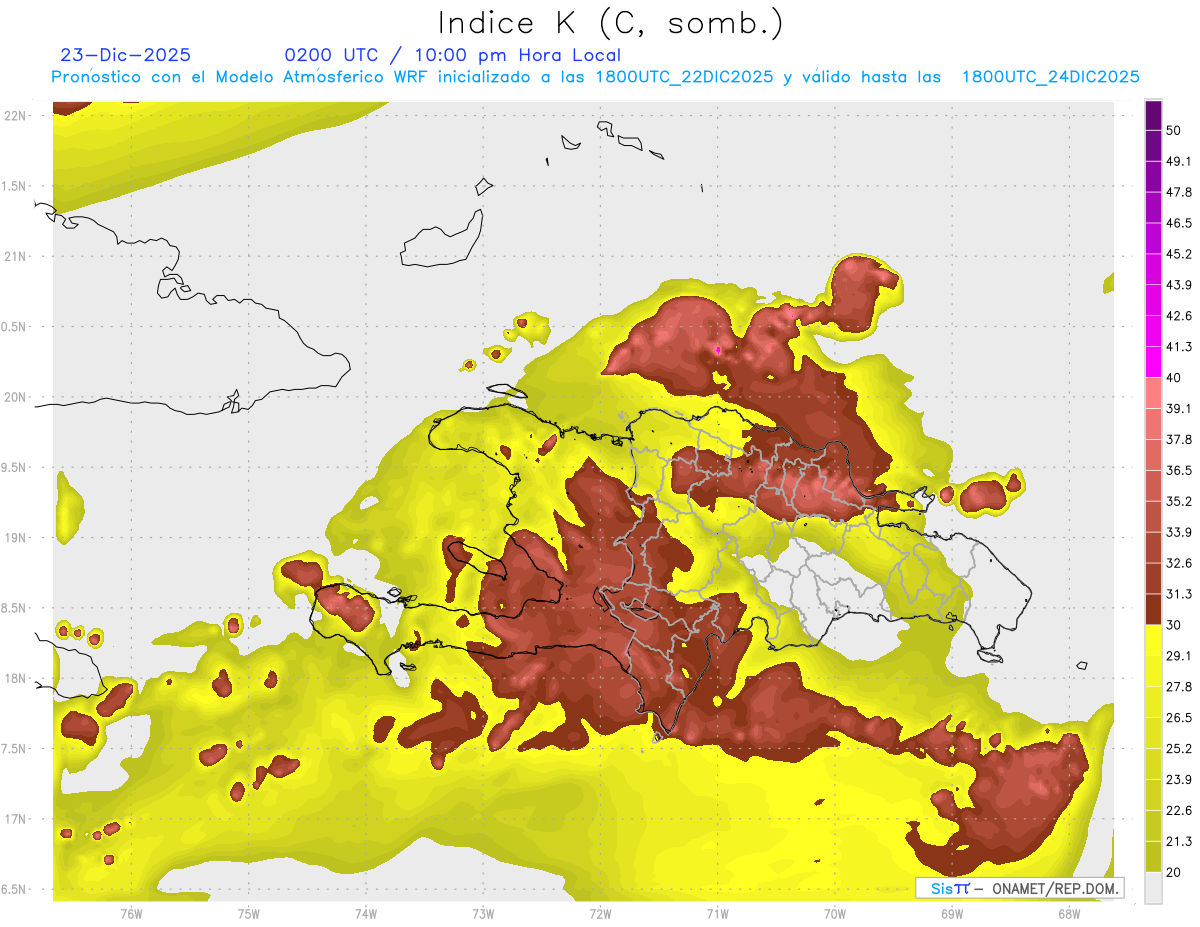Viewport: 1200px width, 927px height.
Task: Click the "0200 UTC / 10:00 pm Hora Local" time label
Action: (x=453, y=55)
